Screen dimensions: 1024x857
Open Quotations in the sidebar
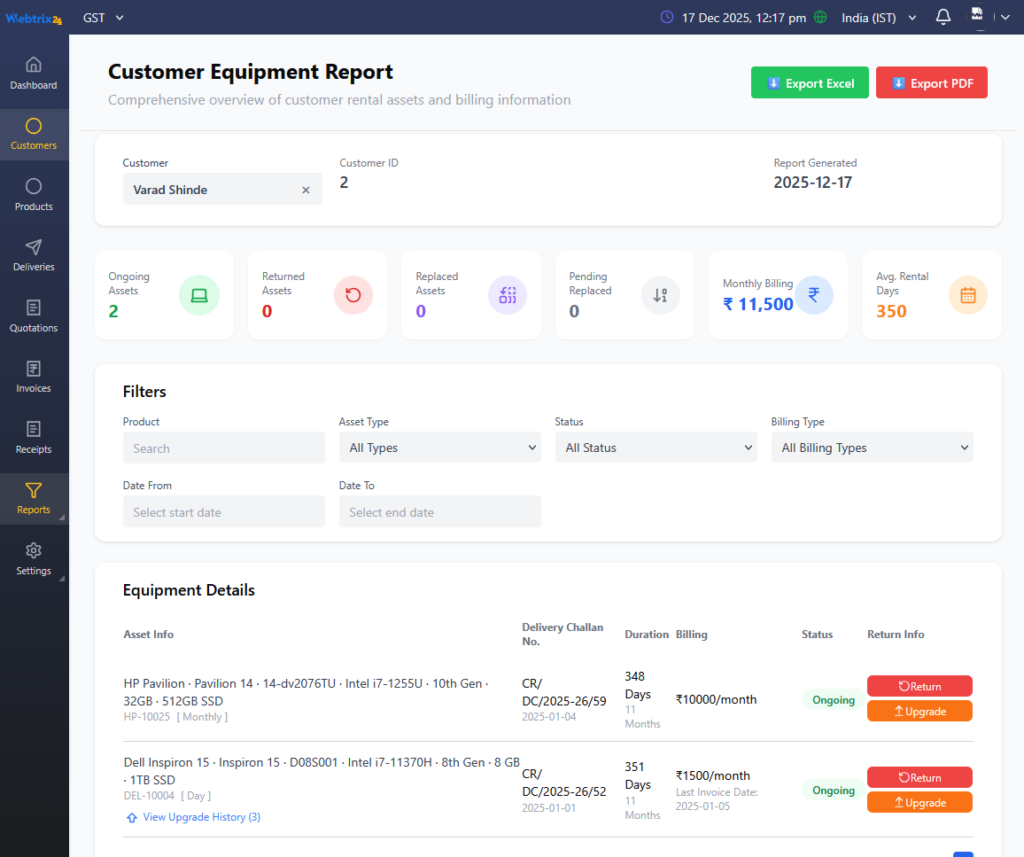(x=33, y=317)
